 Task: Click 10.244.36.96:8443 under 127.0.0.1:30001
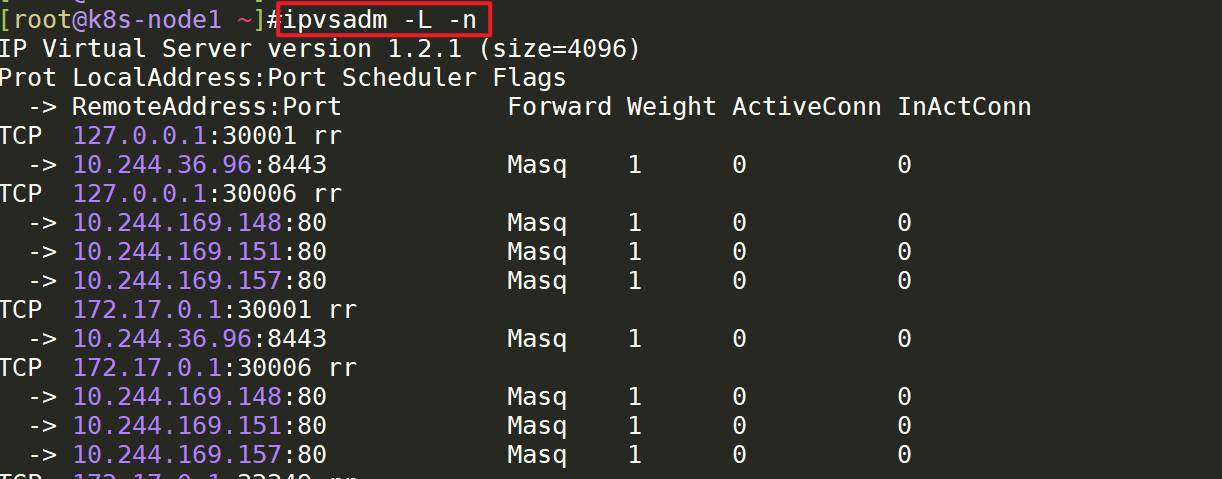tap(200, 164)
